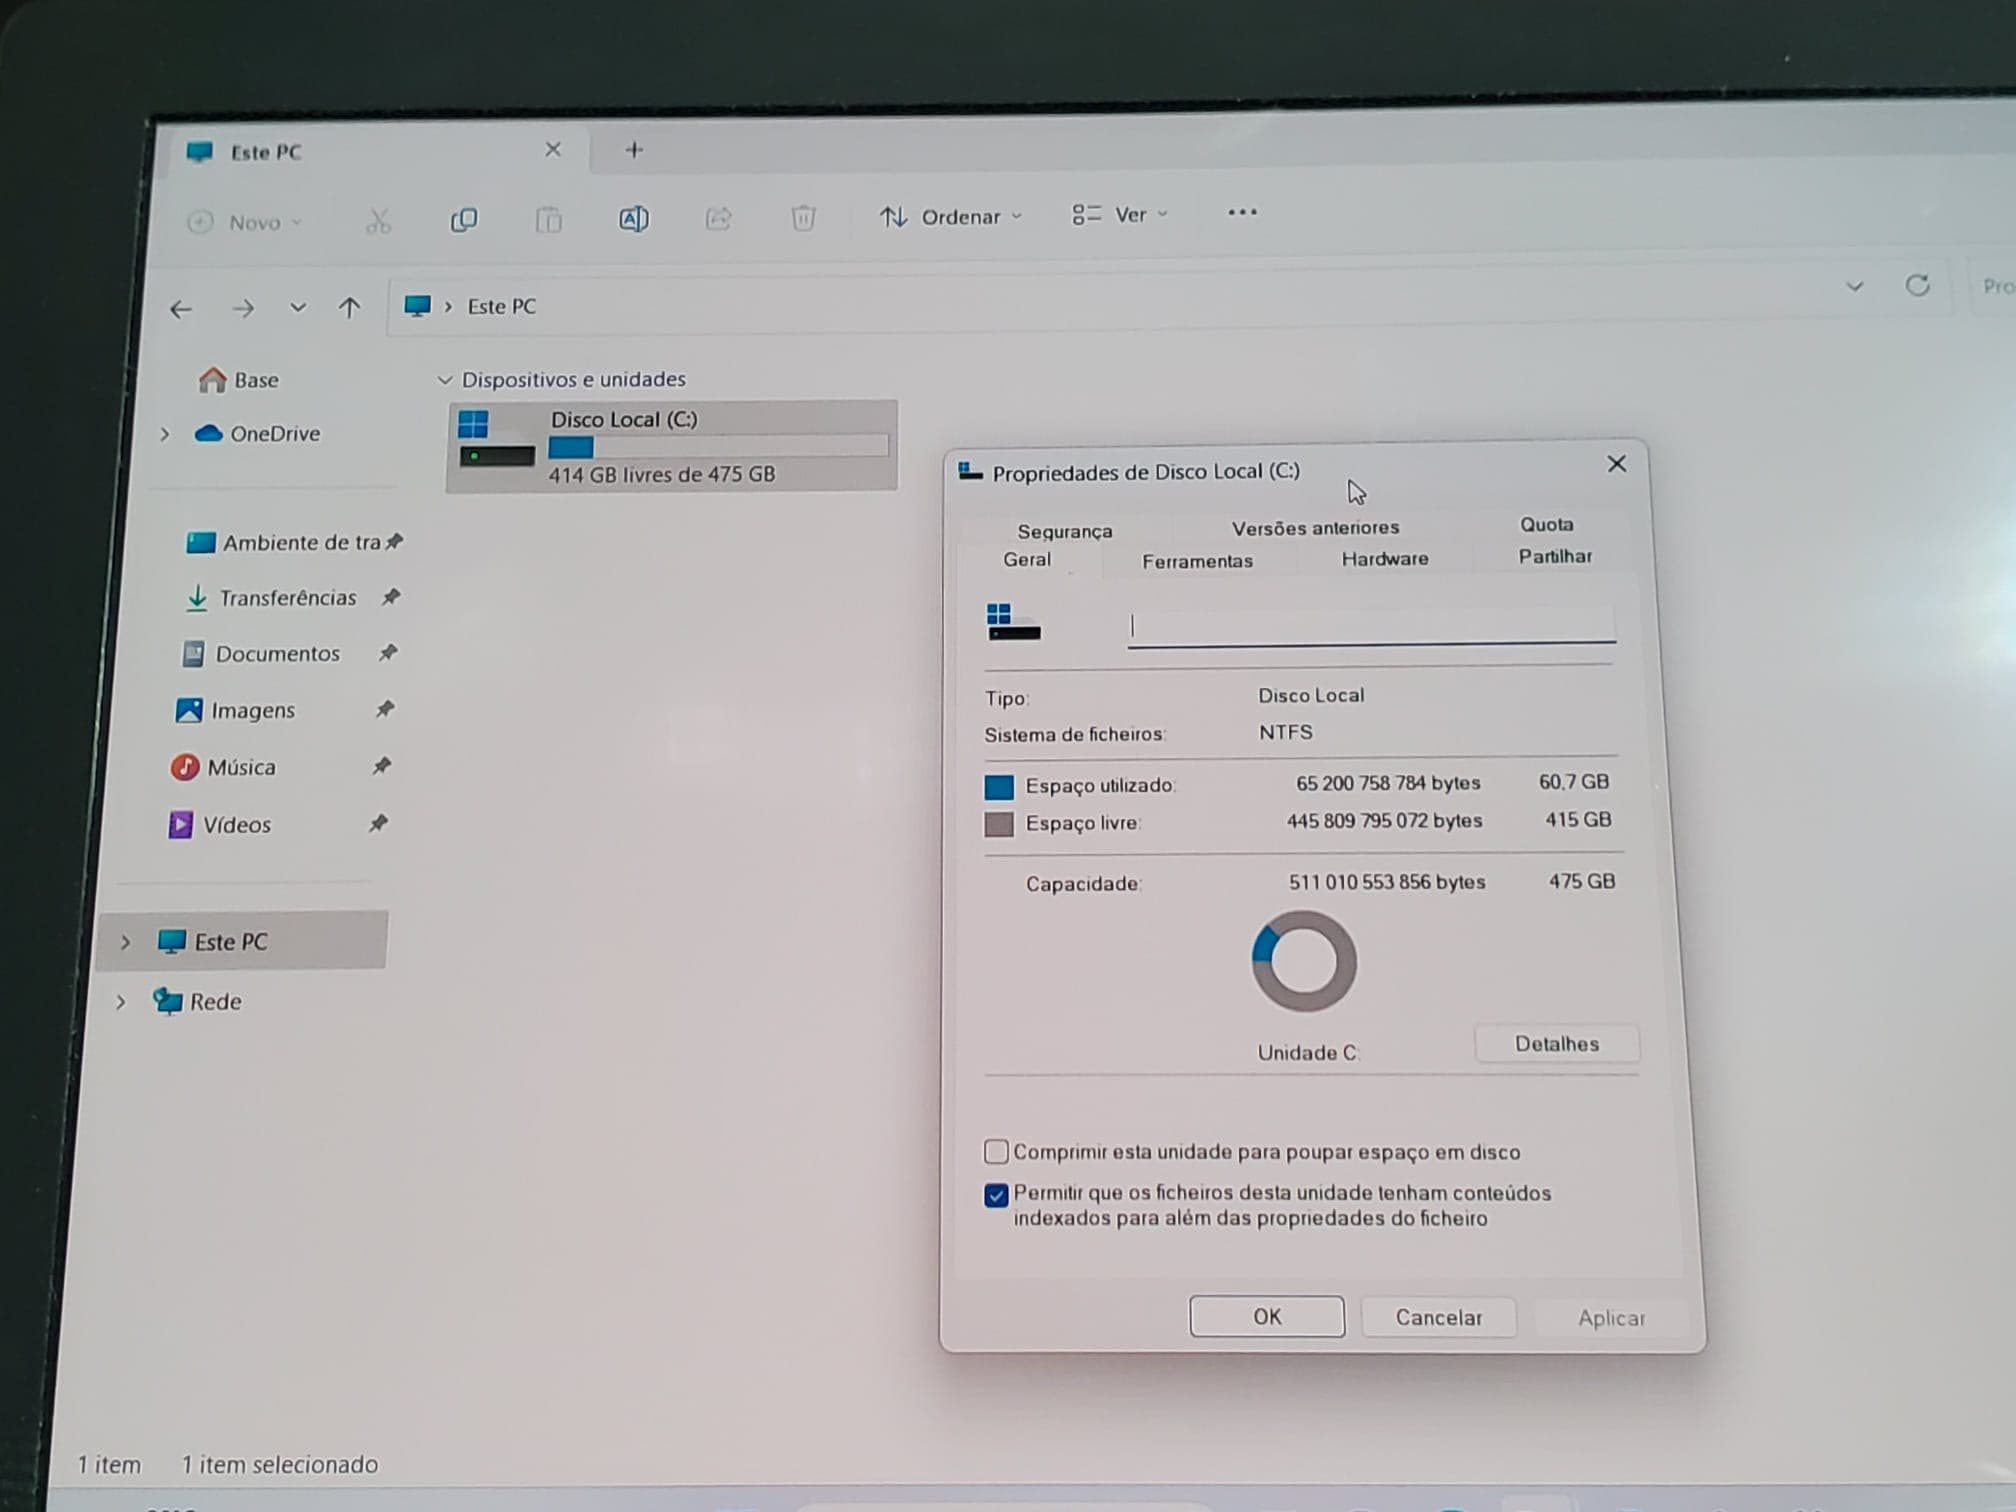Select Disco Local (C:) drive tile
The width and height of the screenshot is (2016, 1512).
coord(672,446)
